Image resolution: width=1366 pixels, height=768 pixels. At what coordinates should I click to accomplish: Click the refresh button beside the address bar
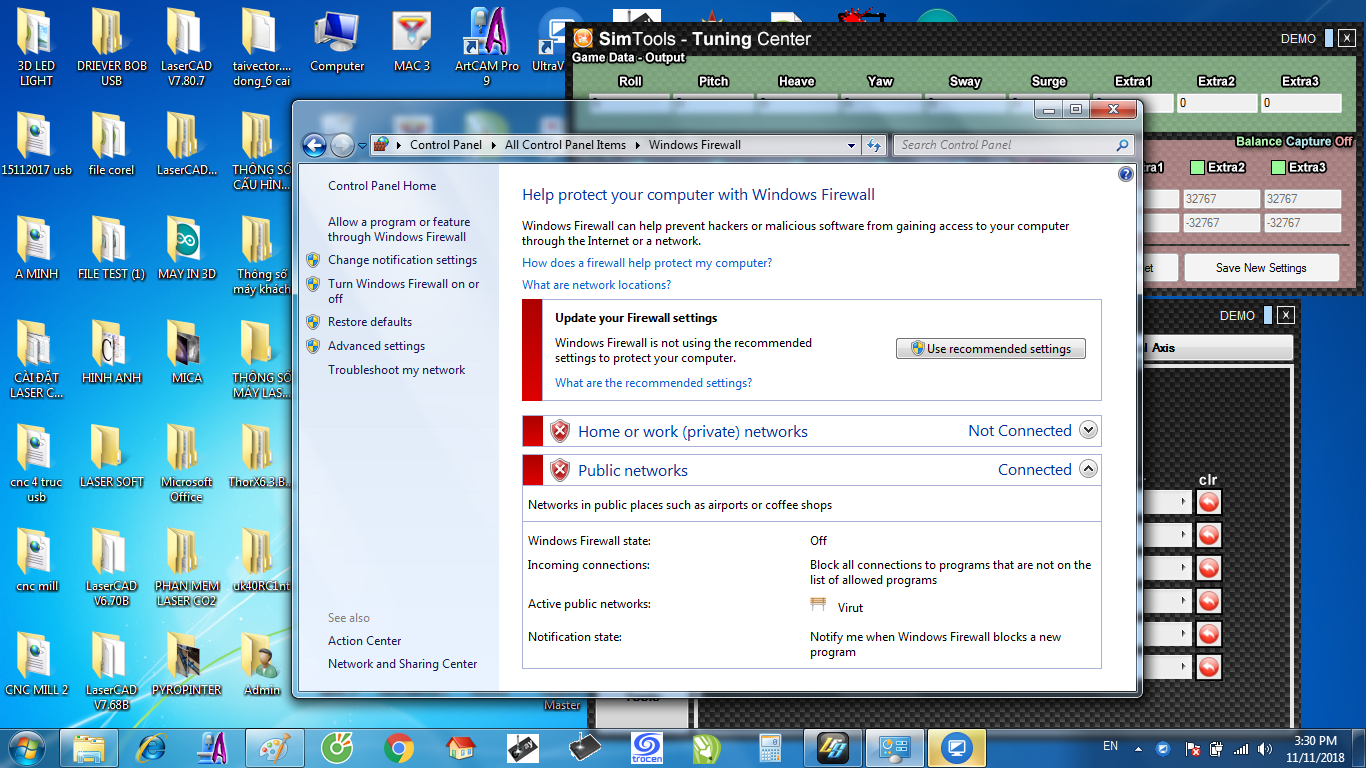coord(874,145)
